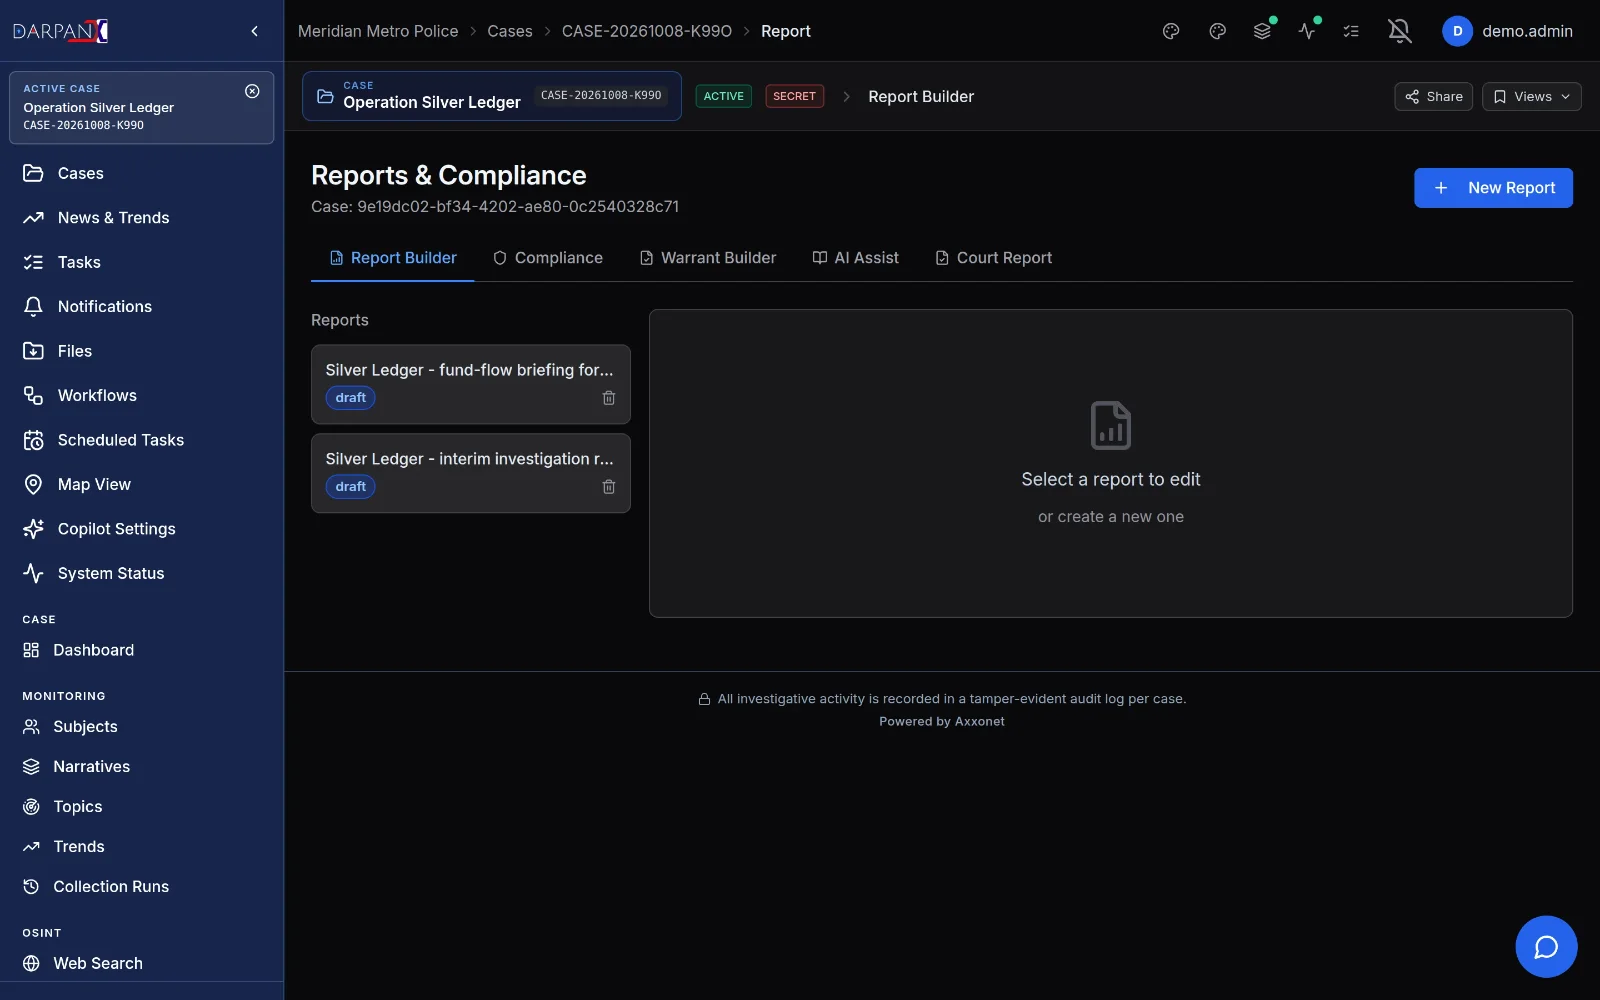Screen dimensions: 1600x1000
Task: Open Web Search under OSINT
Action: 141,963
